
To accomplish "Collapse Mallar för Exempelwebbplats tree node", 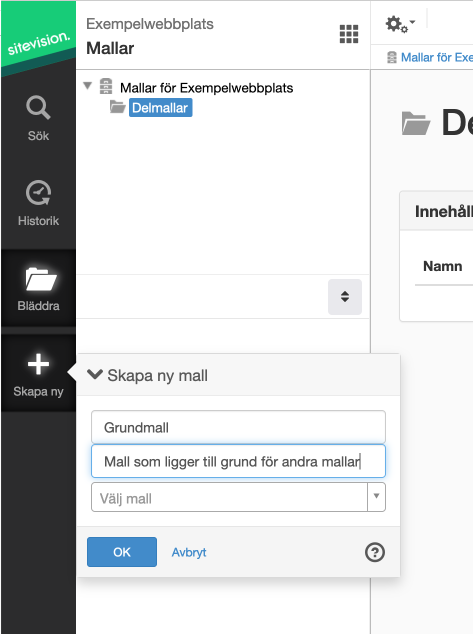I will point(87,86).
